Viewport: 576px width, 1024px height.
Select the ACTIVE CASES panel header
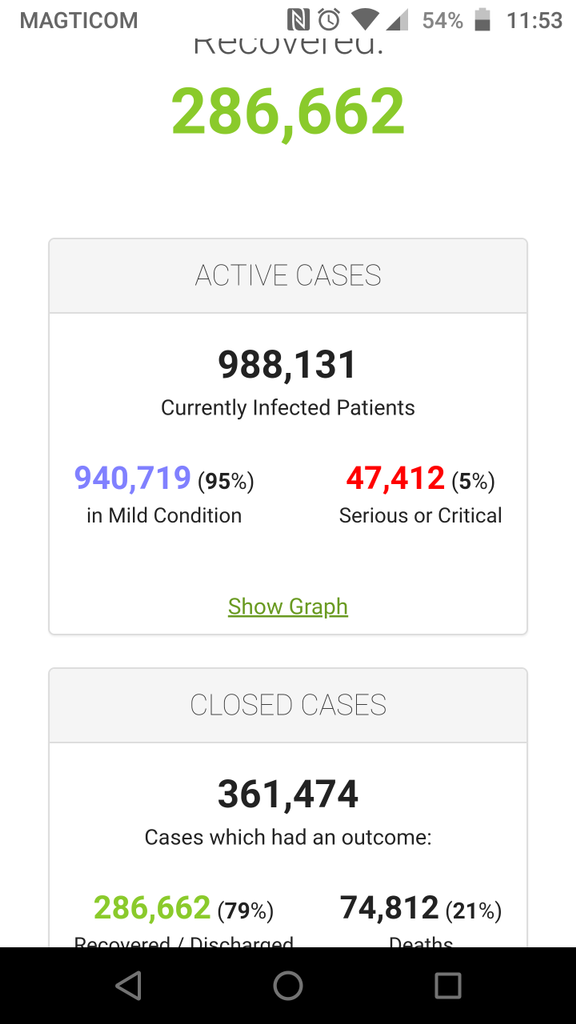[288, 276]
